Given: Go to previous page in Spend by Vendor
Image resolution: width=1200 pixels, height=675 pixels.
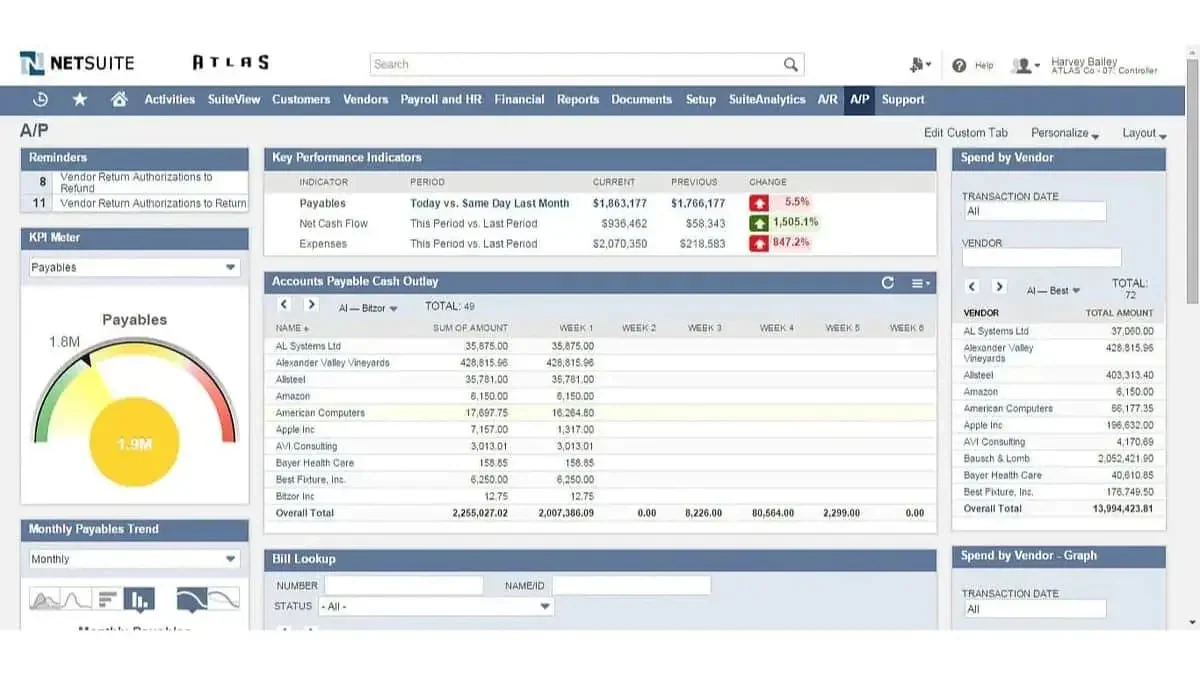Looking at the screenshot, I should click(971, 287).
